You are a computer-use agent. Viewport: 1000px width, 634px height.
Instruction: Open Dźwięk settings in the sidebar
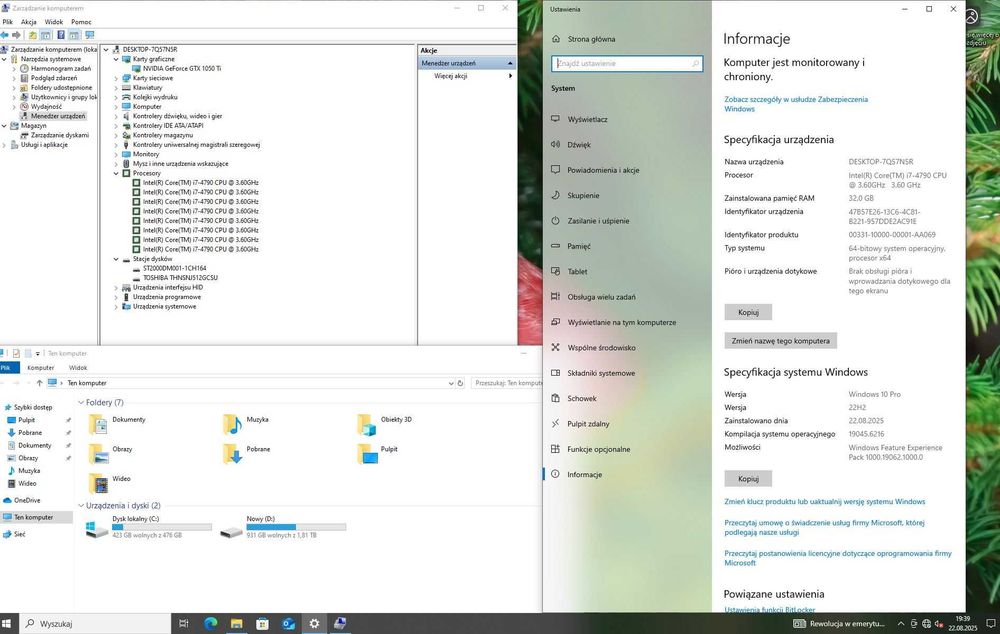point(579,145)
